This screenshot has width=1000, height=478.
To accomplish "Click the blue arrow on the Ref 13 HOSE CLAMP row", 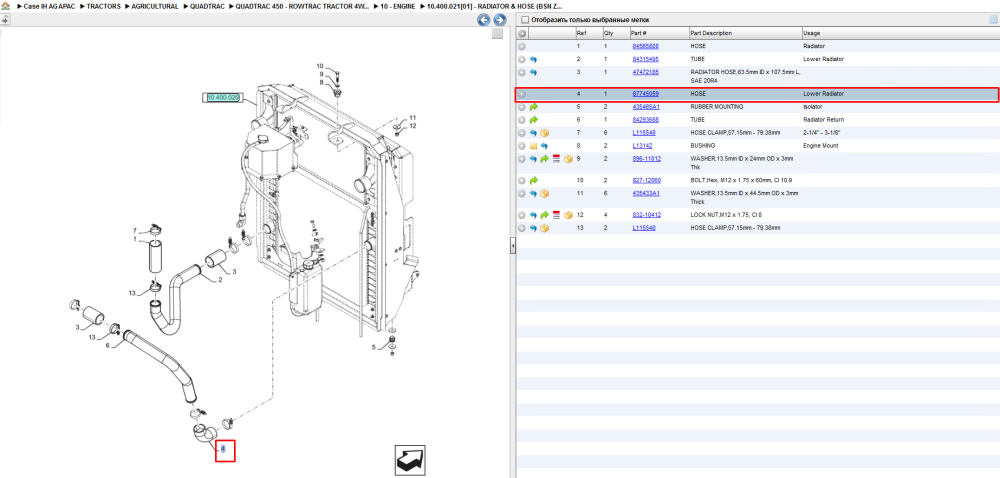I will (x=533, y=228).
